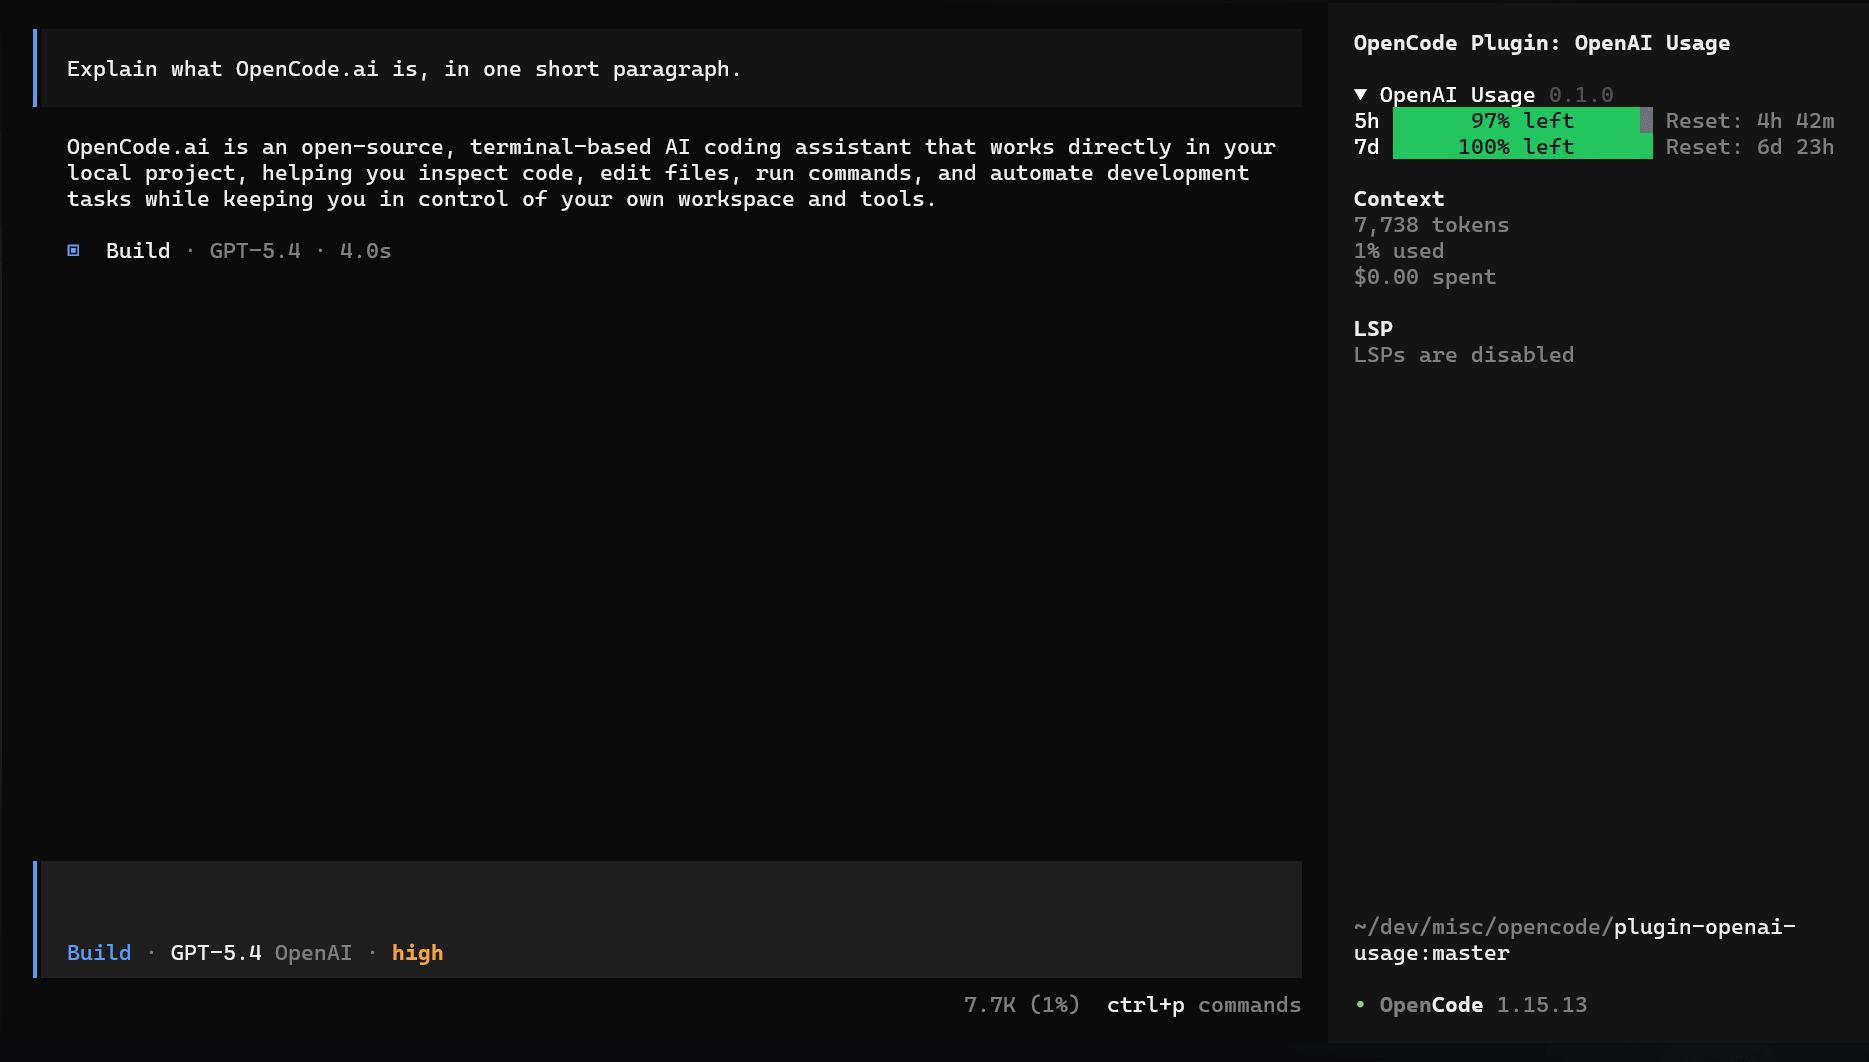Select the user message about OpenCode.ai
The width and height of the screenshot is (1869, 1062).
[669, 68]
